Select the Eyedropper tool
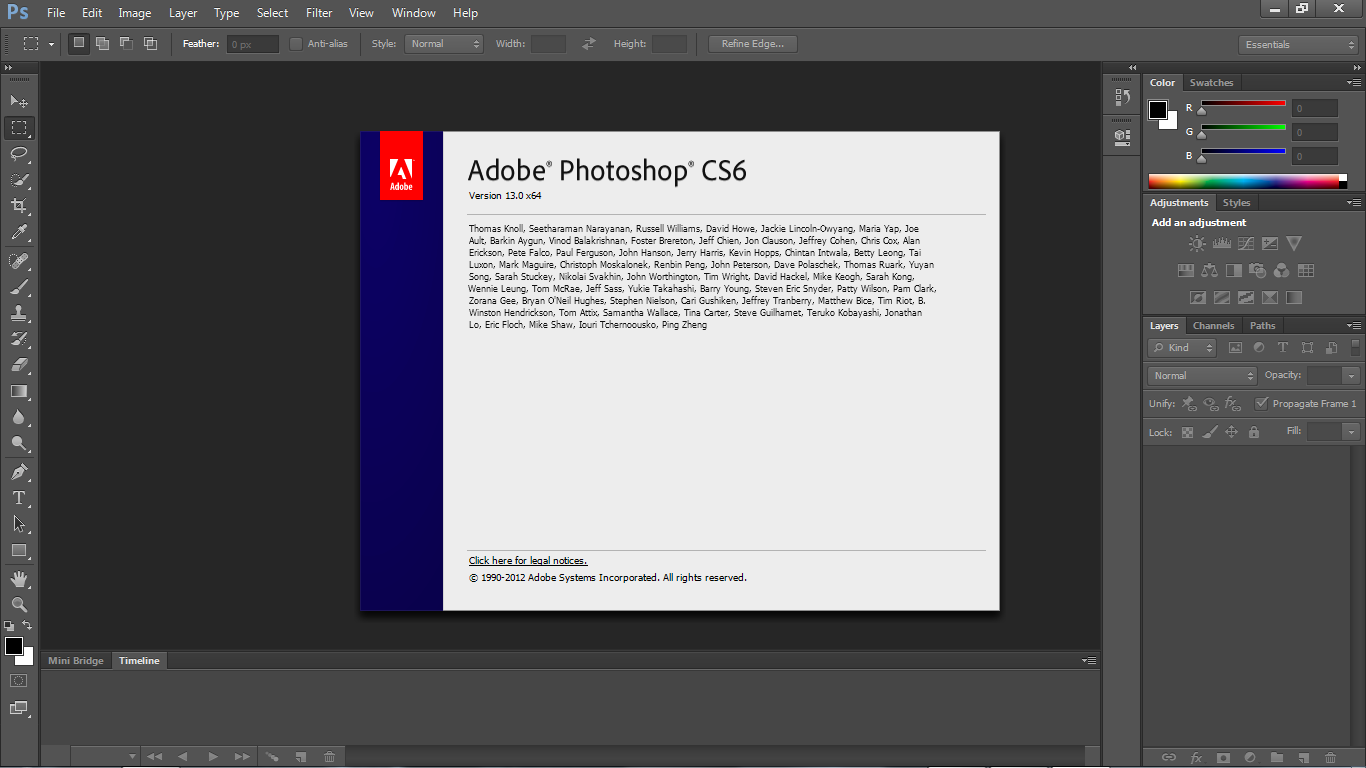Screen dimensions: 1366x768 [19, 232]
